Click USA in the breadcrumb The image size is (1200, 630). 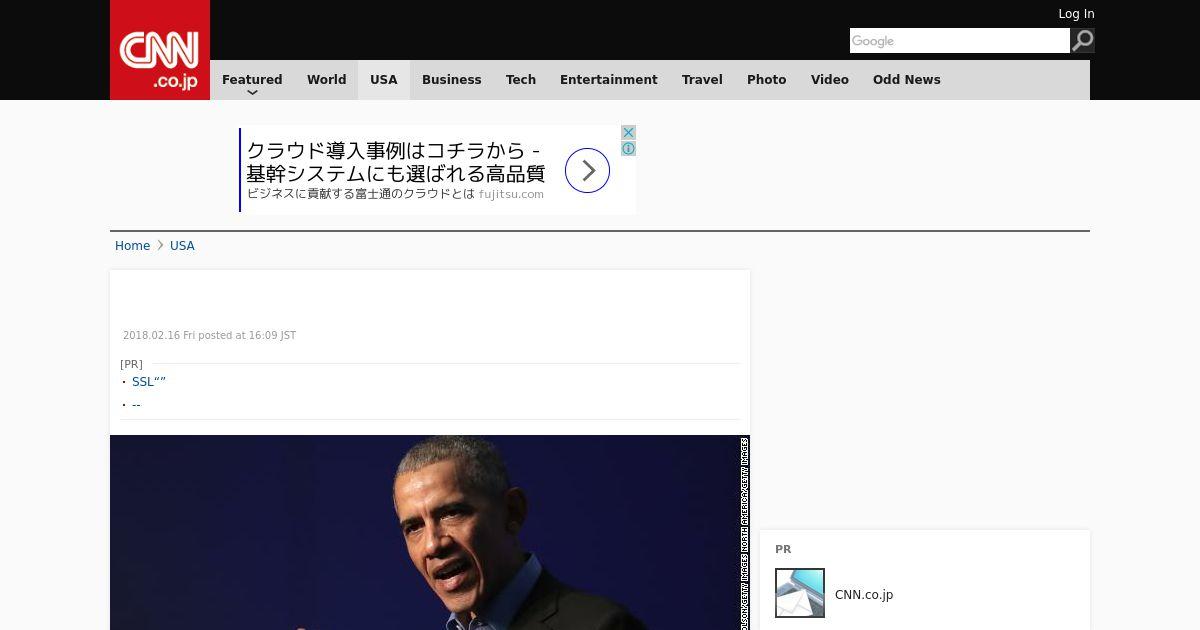[x=182, y=246]
